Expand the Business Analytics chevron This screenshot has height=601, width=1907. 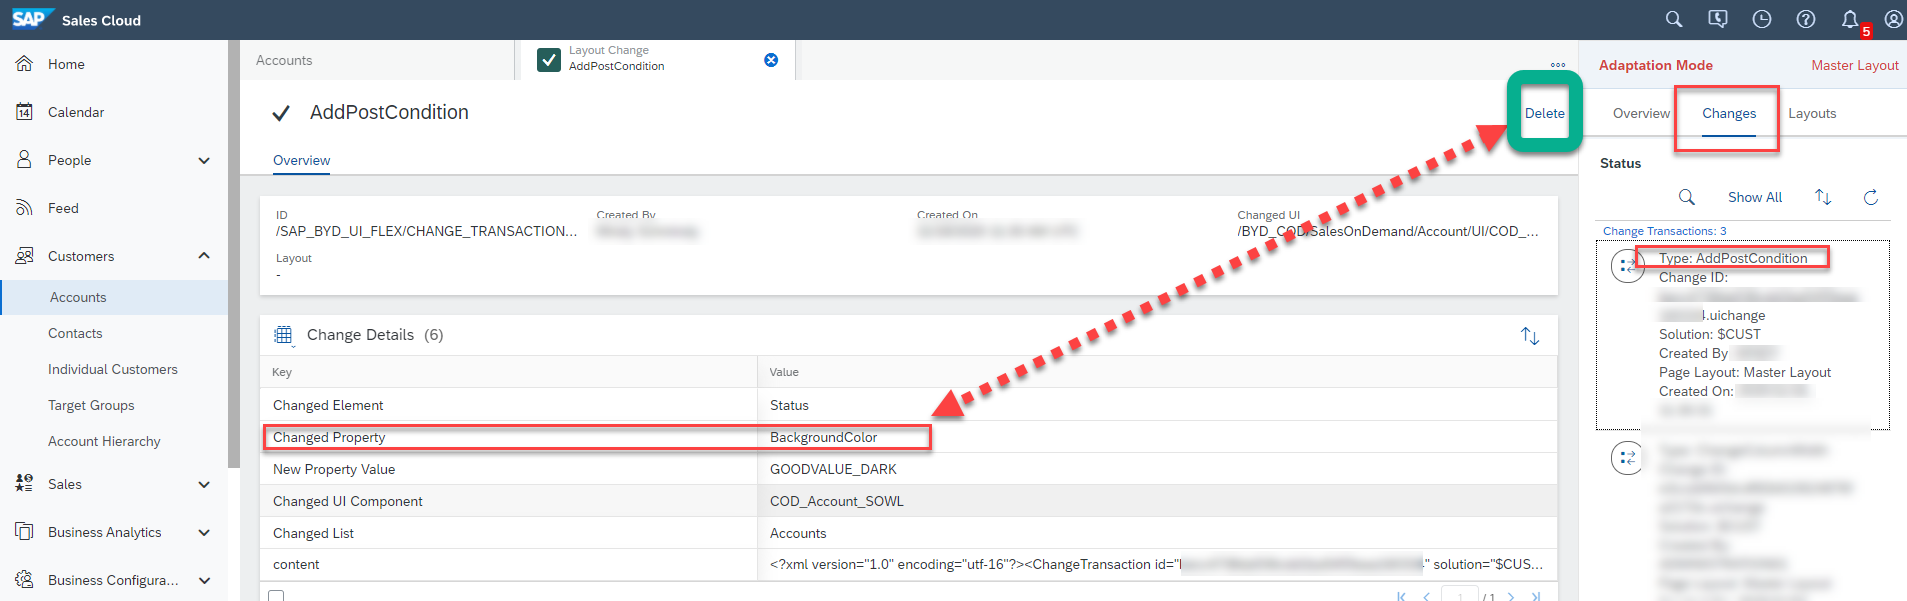click(204, 532)
